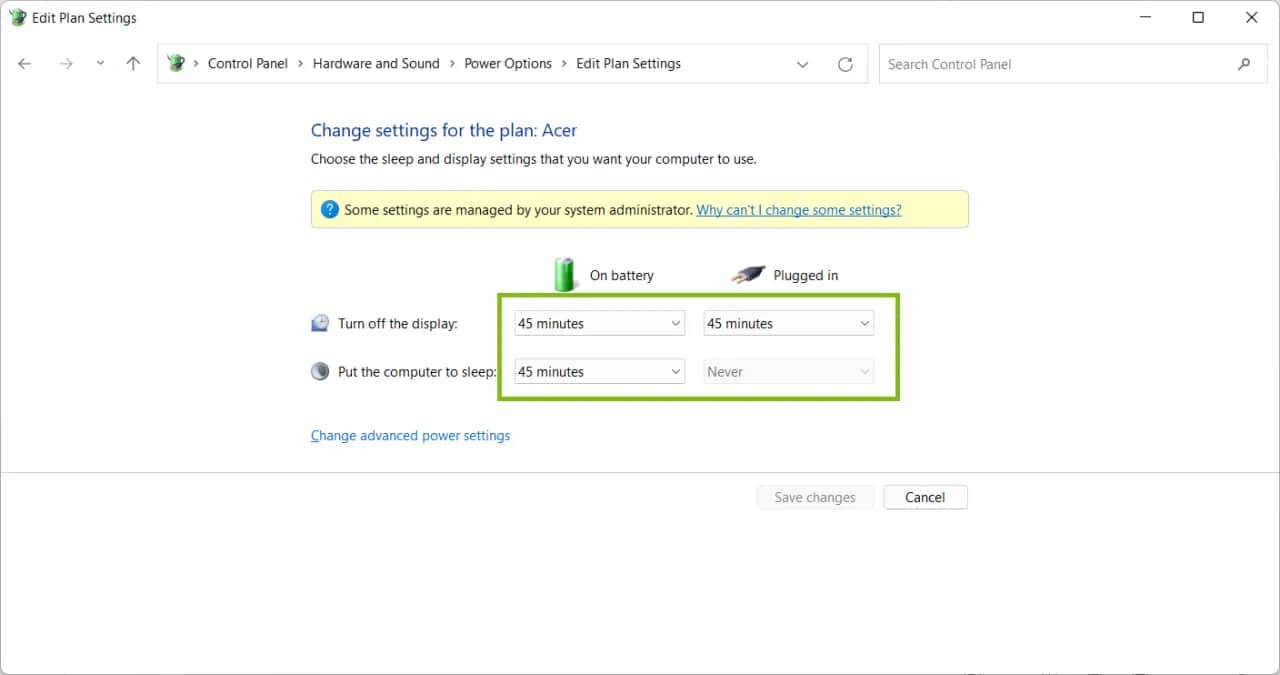Click the up-one-level arrow icon
The image size is (1280, 675).
pyautogui.click(x=133, y=63)
